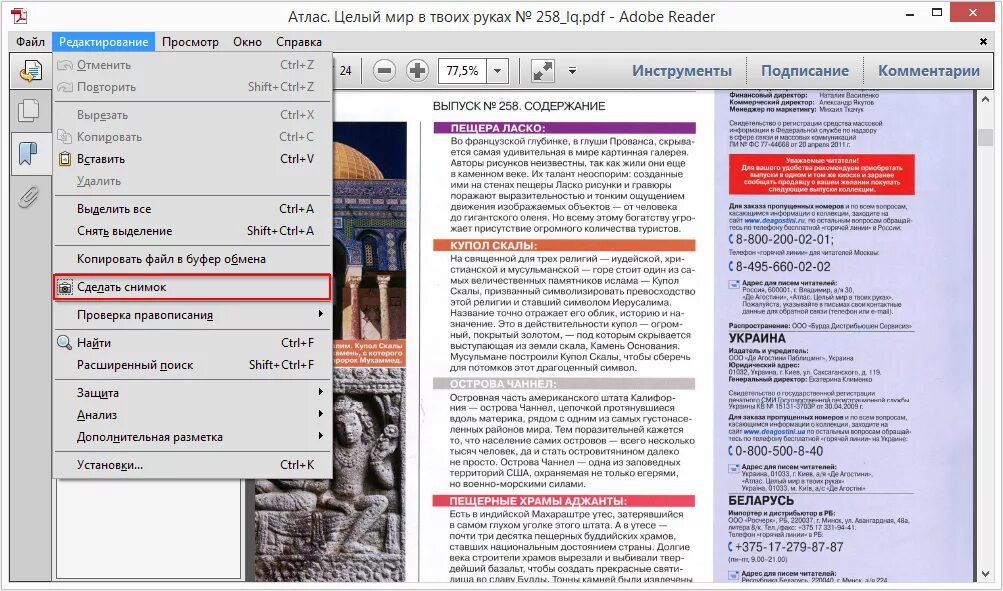
Task: Click phone number 8-800-200-02-01 in document
Action: [784, 240]
